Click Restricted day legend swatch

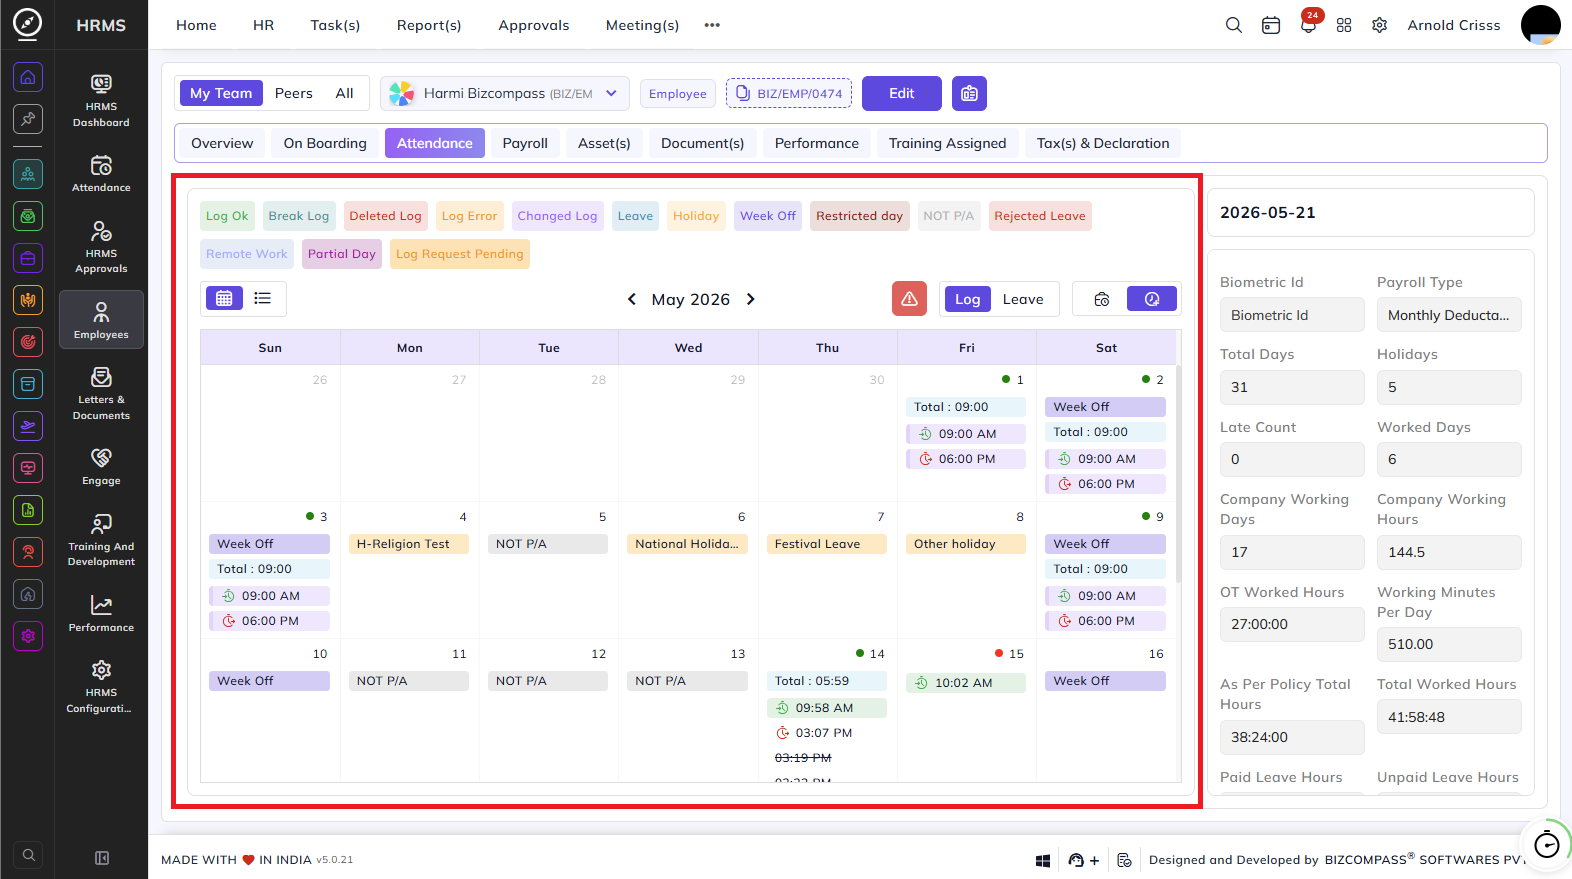coord(859,216)
